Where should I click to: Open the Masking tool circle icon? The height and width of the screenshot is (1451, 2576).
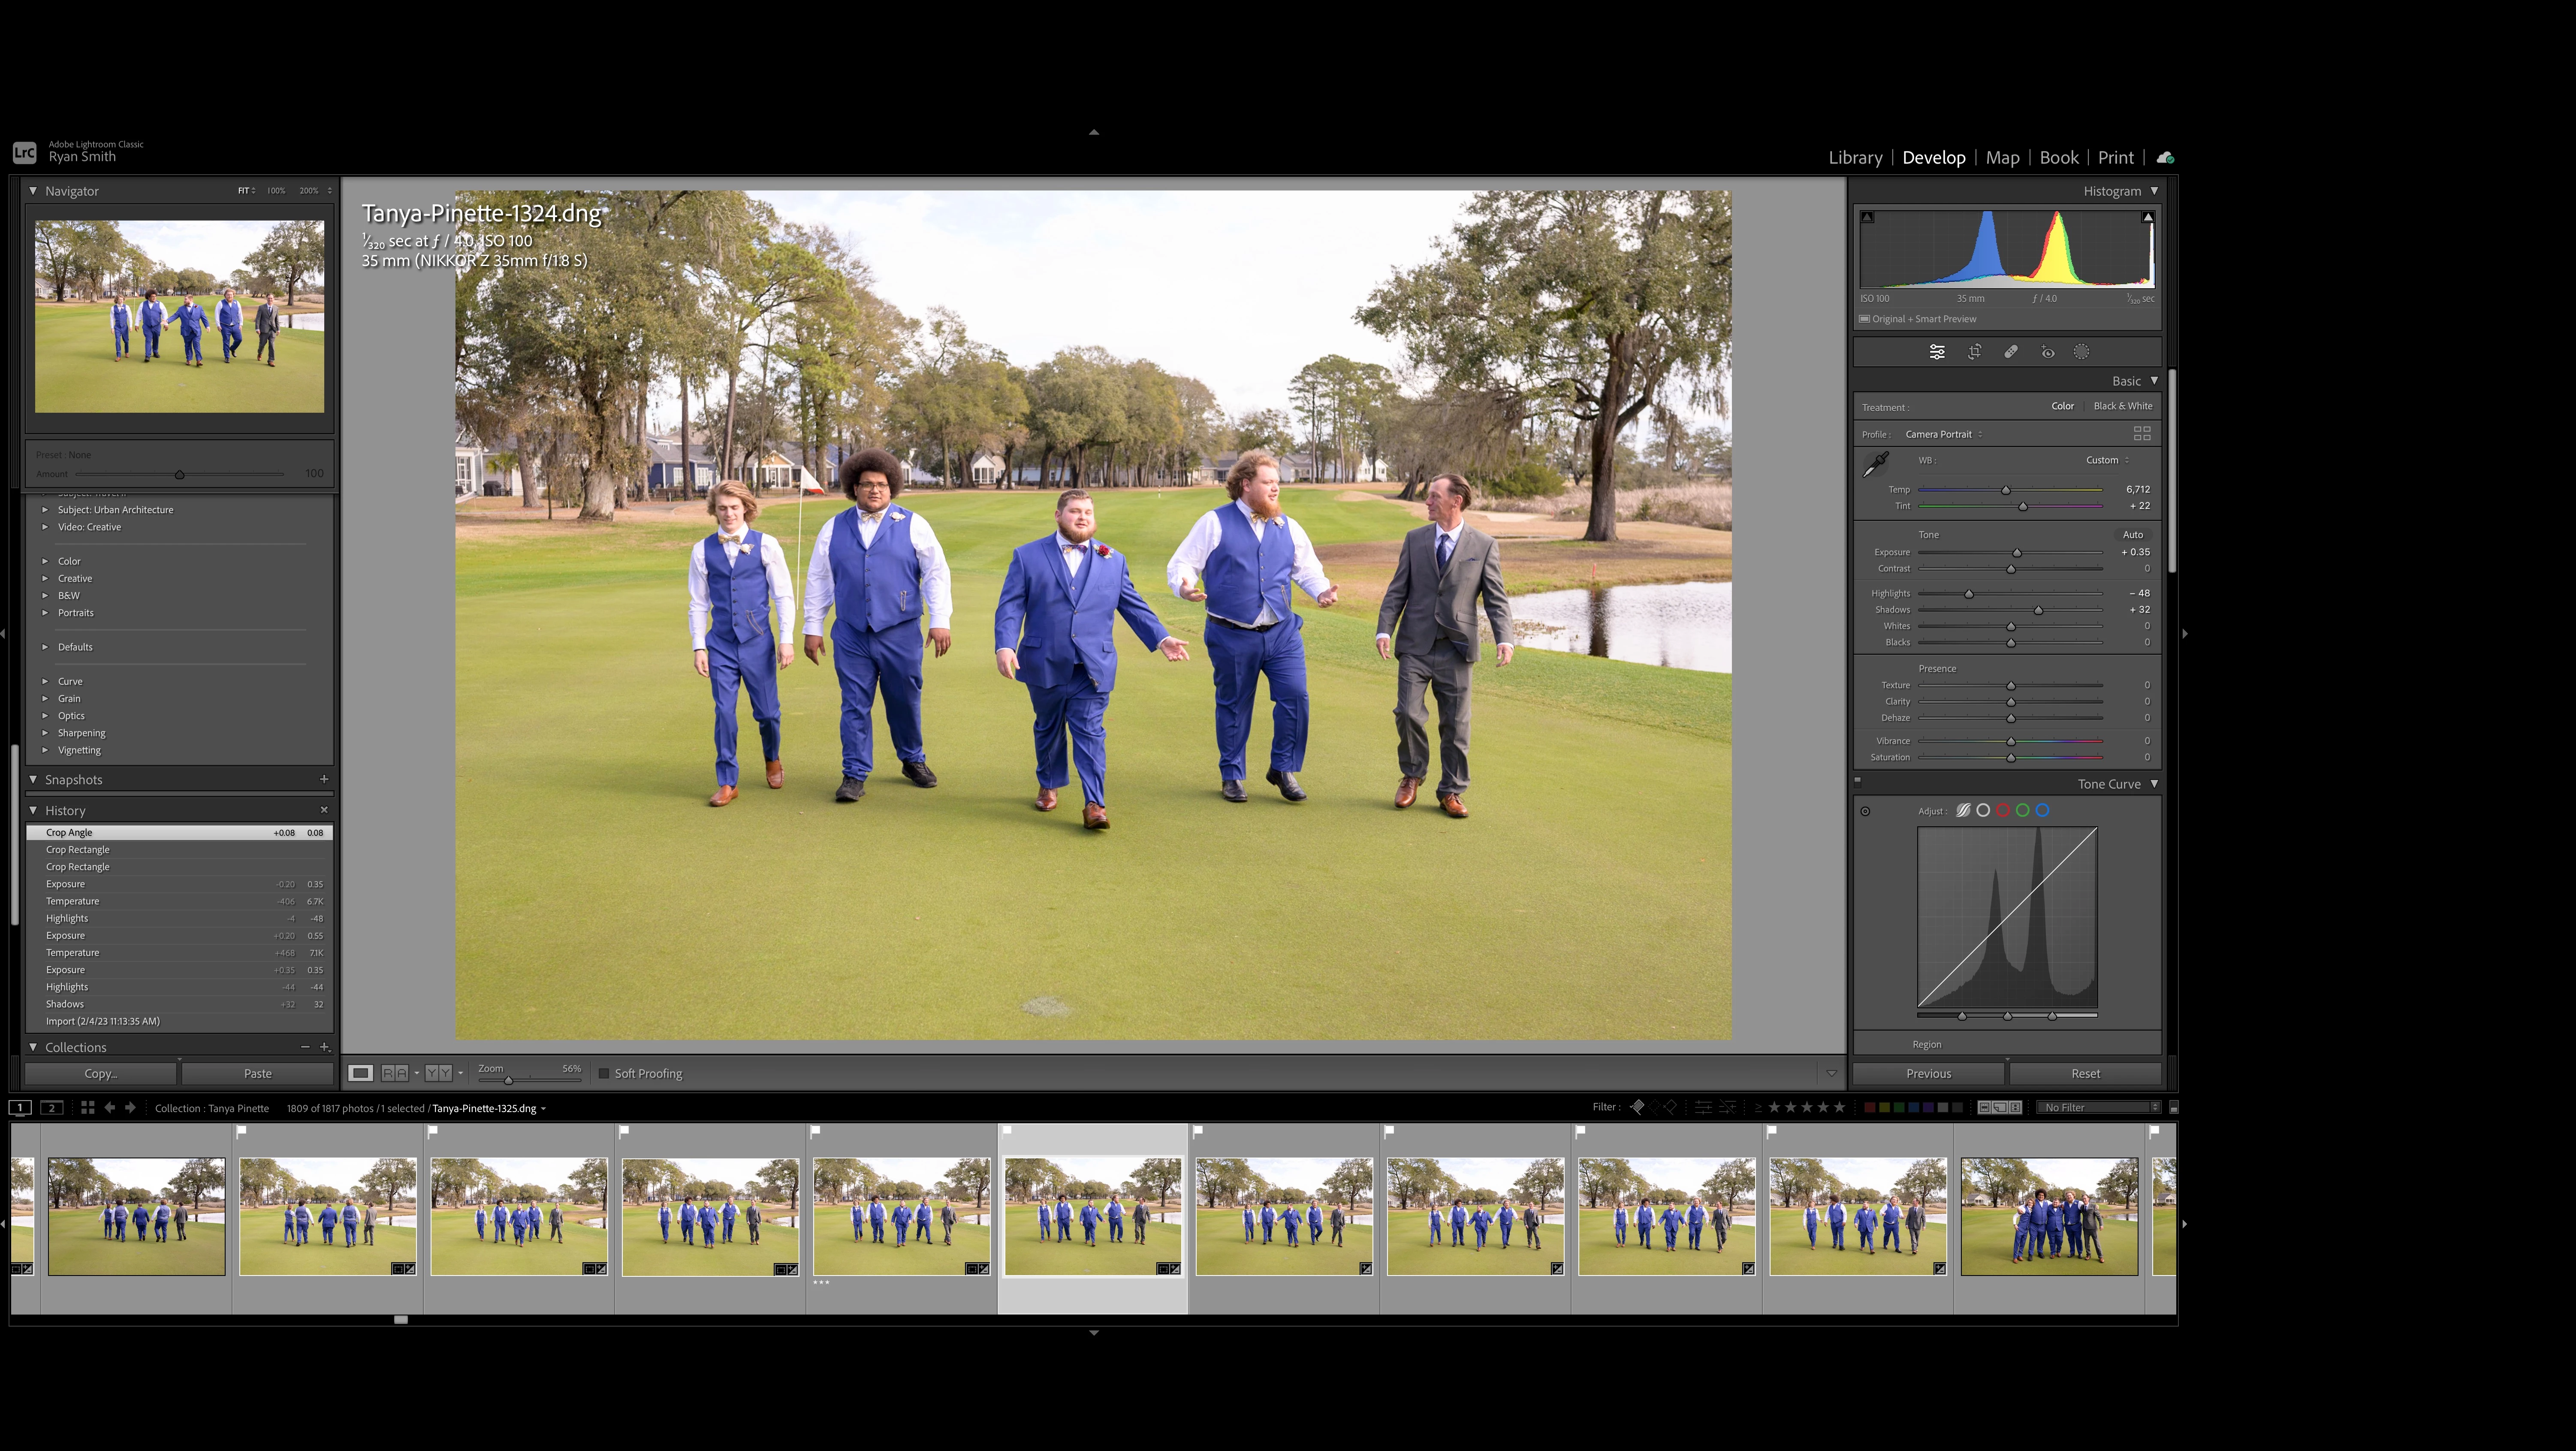pos(2081,352)
